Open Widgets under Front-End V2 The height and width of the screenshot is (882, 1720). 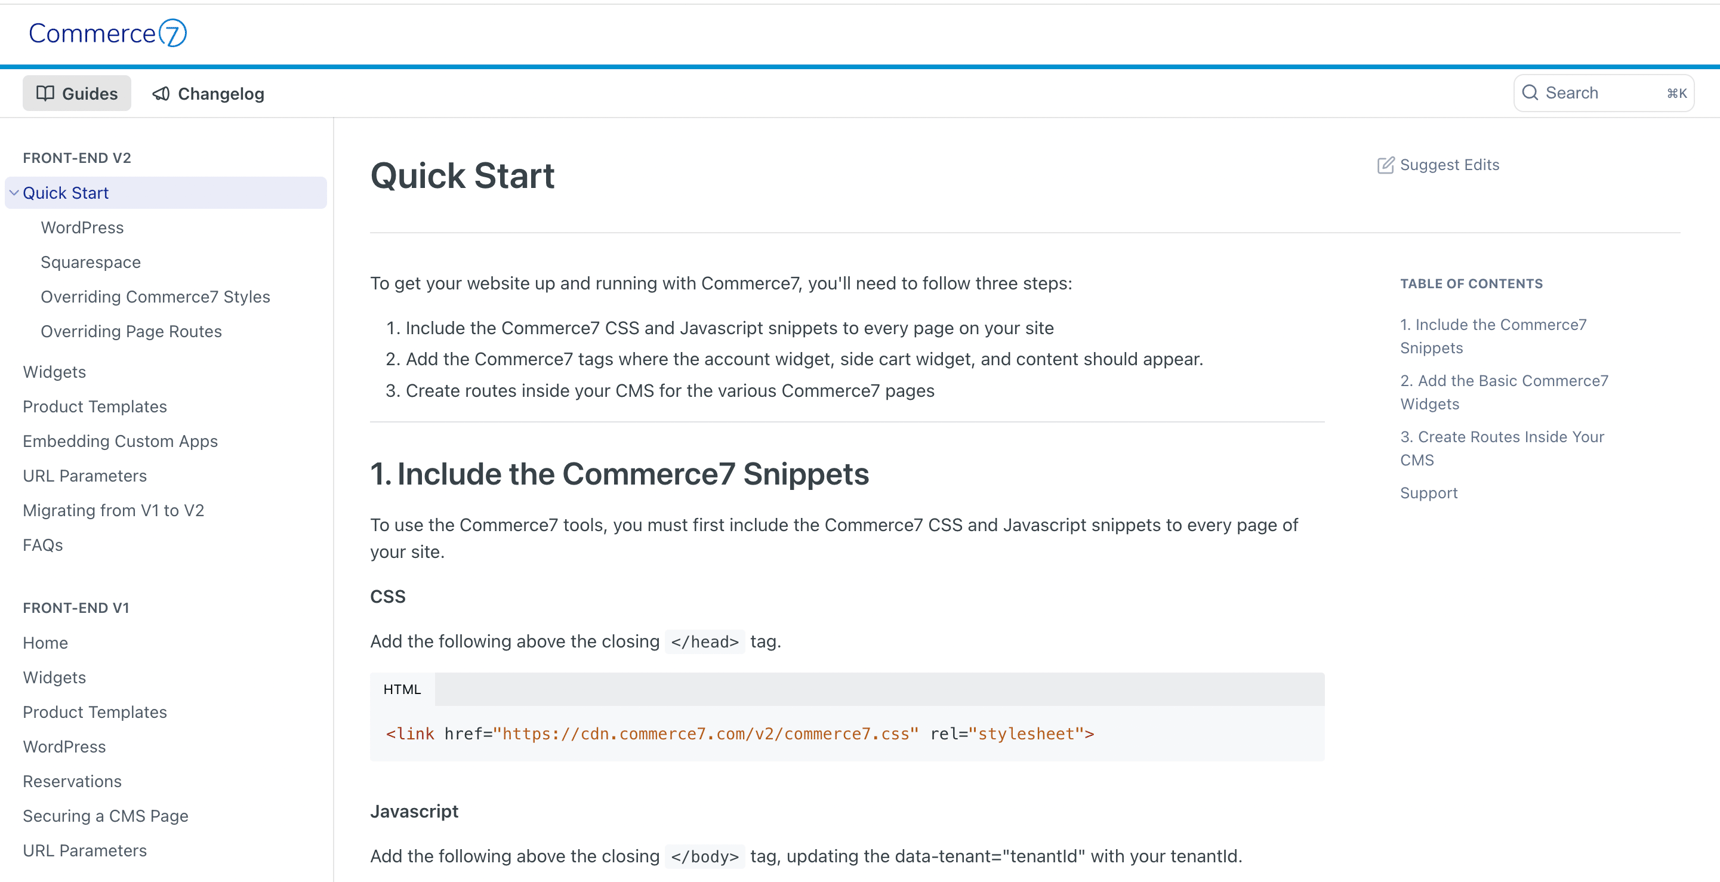(x=54, y=372)
